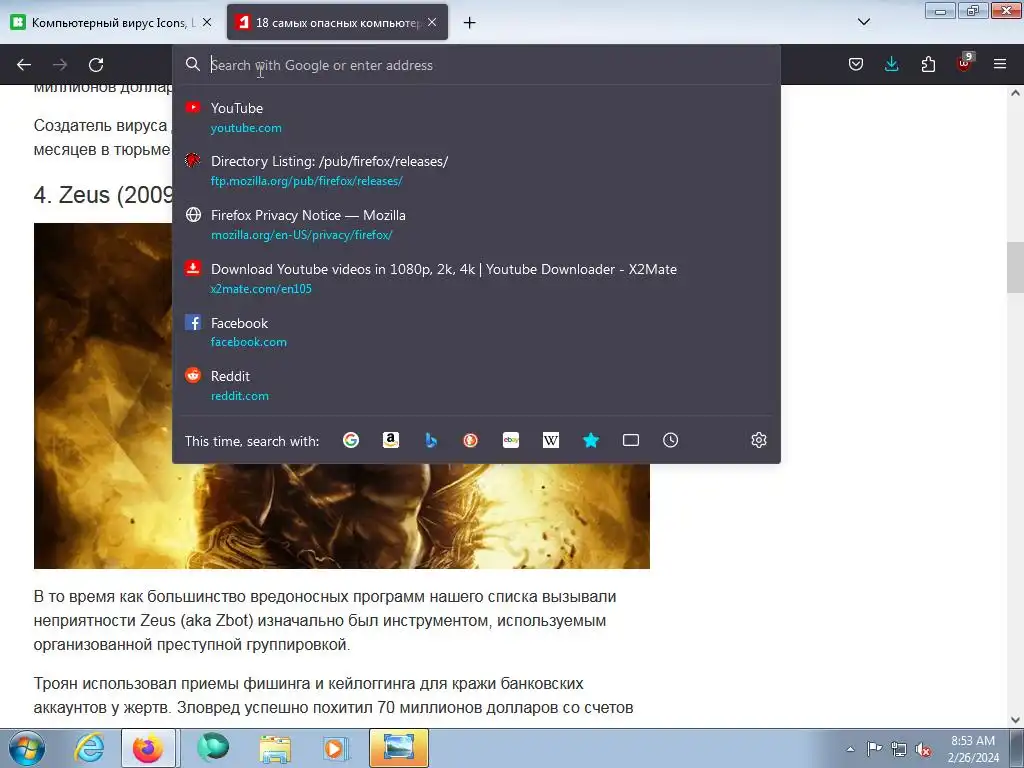The image size is (1024, 768).
Task: Search this time with Amazon
Action: pyautogui.click(x=391, y=440)
